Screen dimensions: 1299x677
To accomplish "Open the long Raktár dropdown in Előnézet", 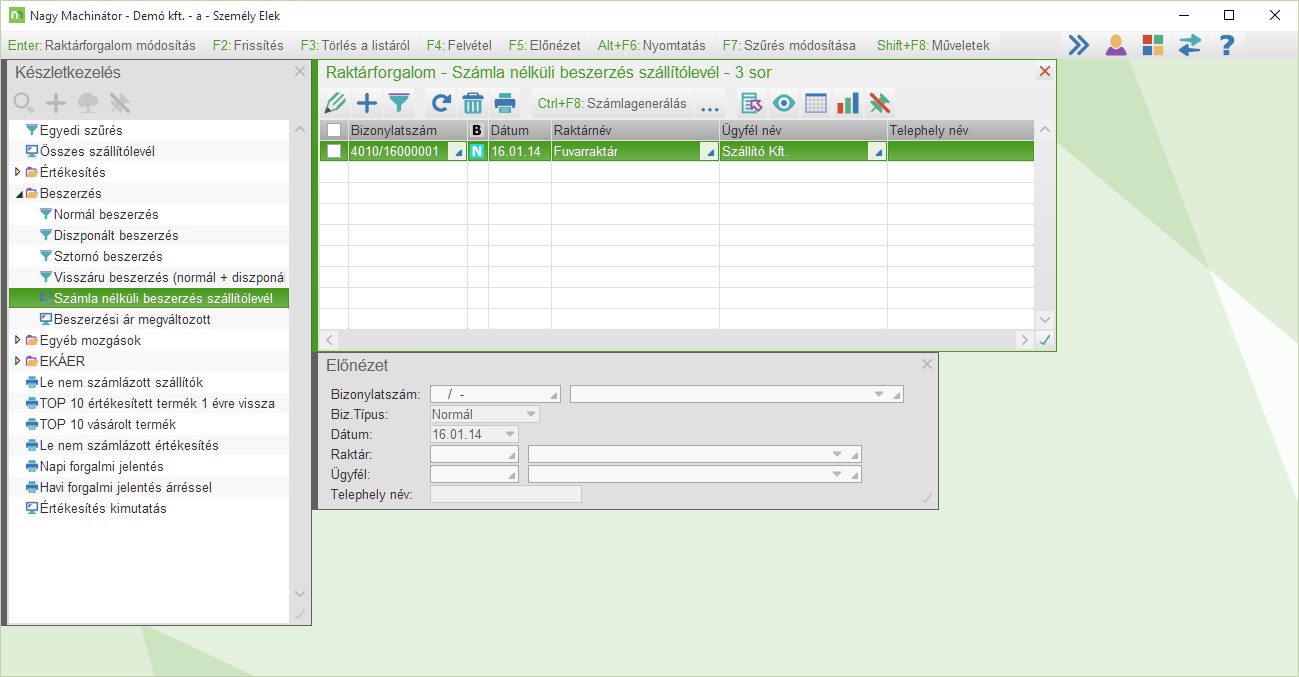I will click(837, 454).
